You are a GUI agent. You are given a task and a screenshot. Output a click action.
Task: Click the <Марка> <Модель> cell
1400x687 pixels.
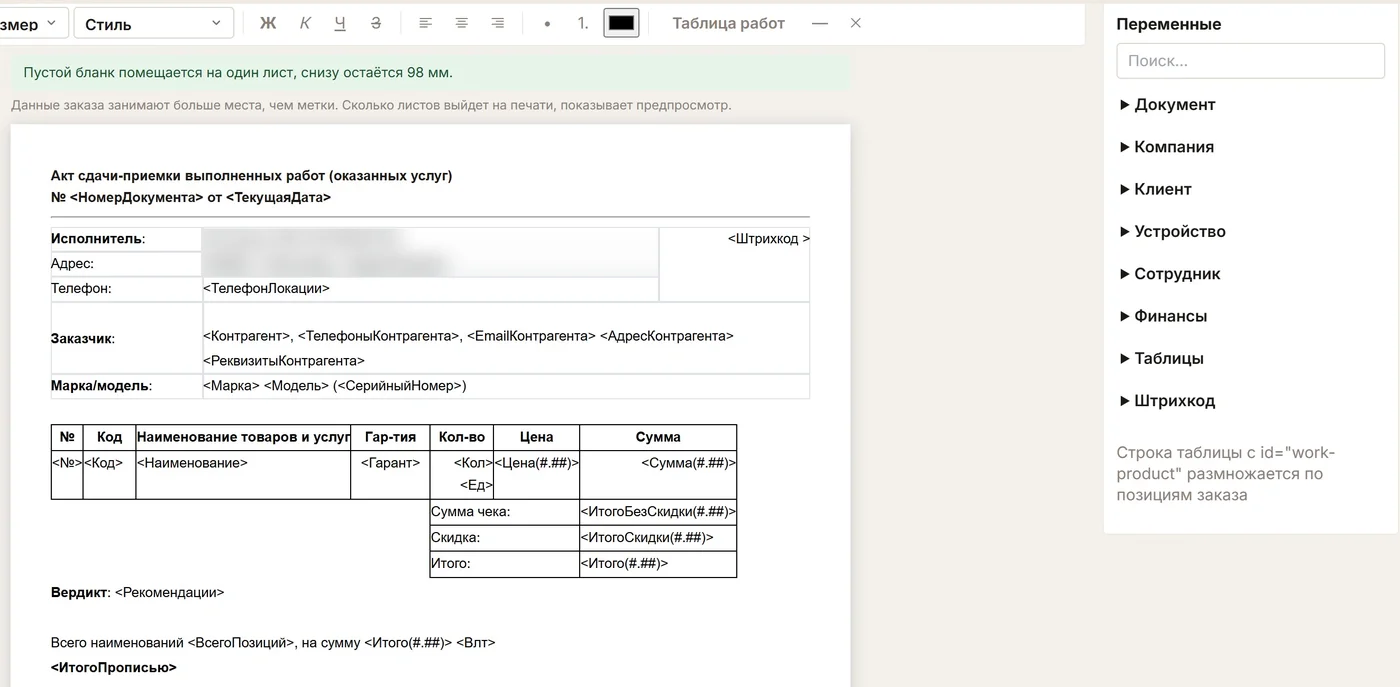[506, 386]
